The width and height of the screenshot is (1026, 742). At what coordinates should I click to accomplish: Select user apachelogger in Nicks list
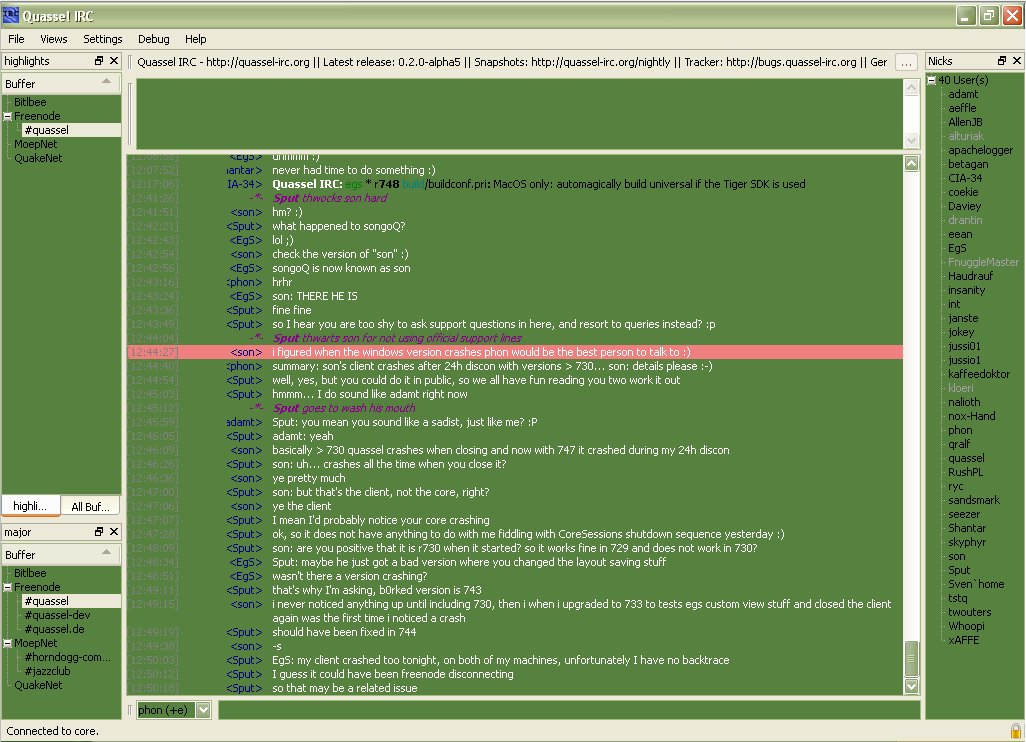980,150
